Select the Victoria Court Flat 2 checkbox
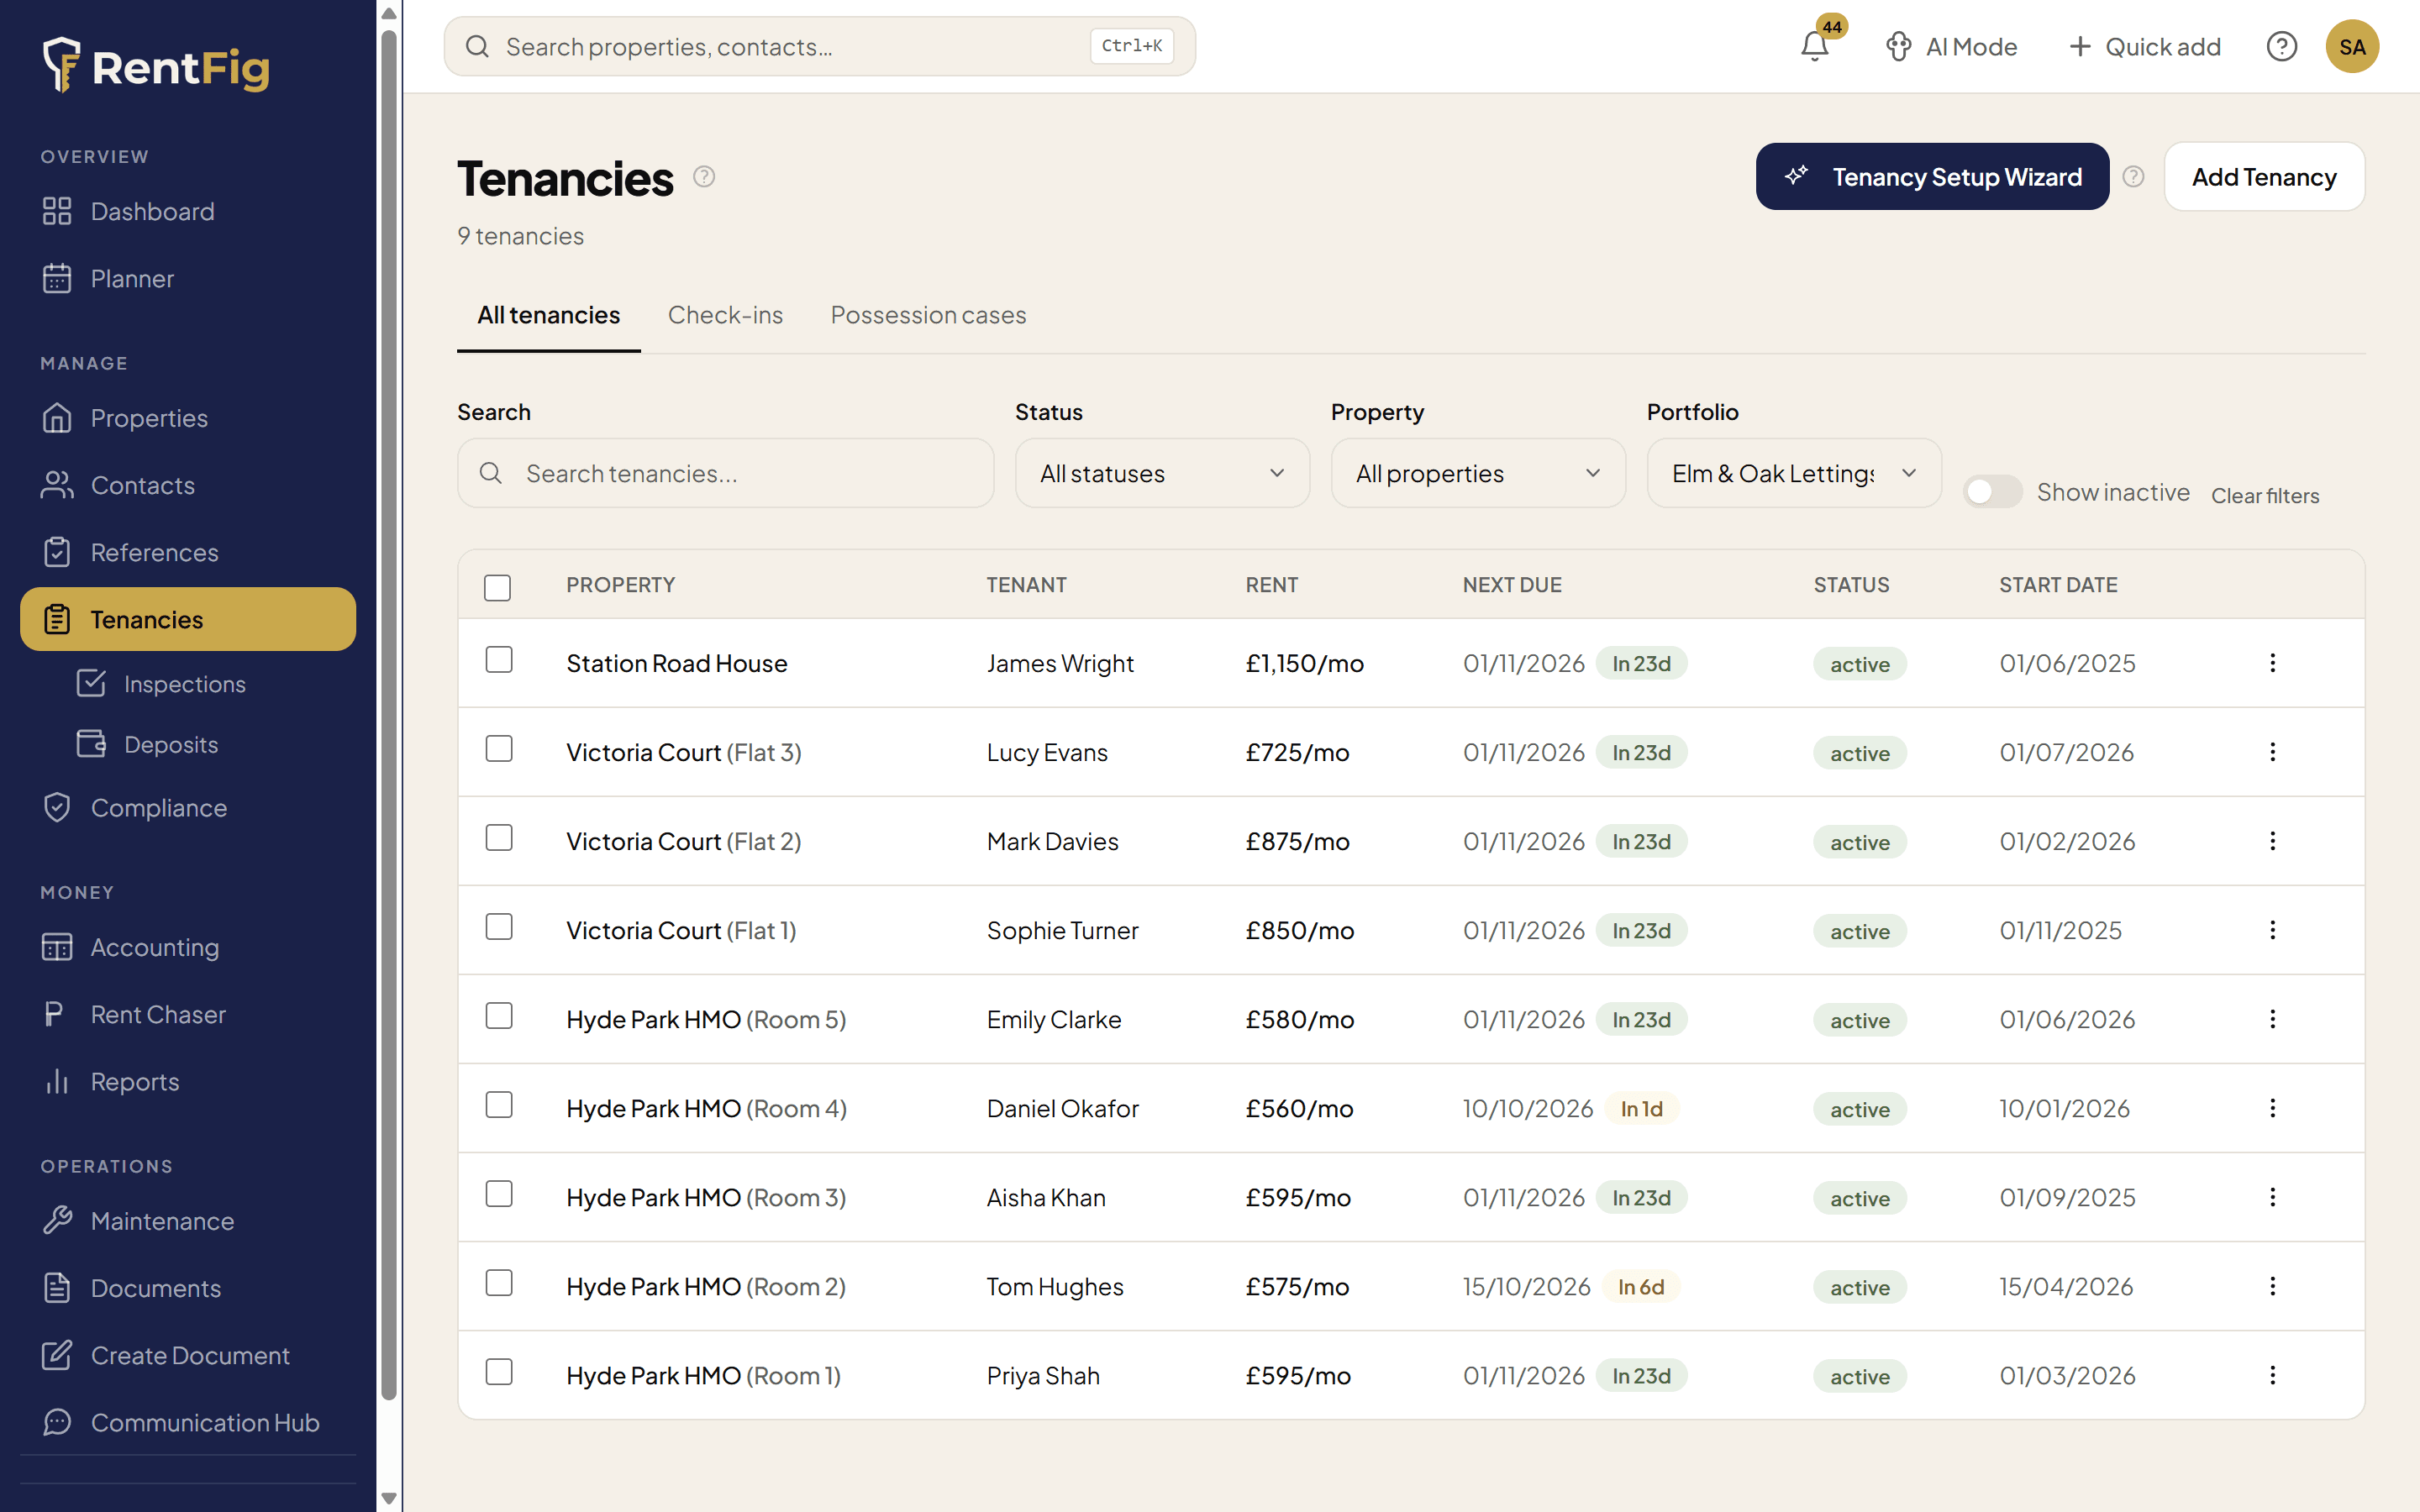The image size is (2420, 1512). click(x=499, y=838)
